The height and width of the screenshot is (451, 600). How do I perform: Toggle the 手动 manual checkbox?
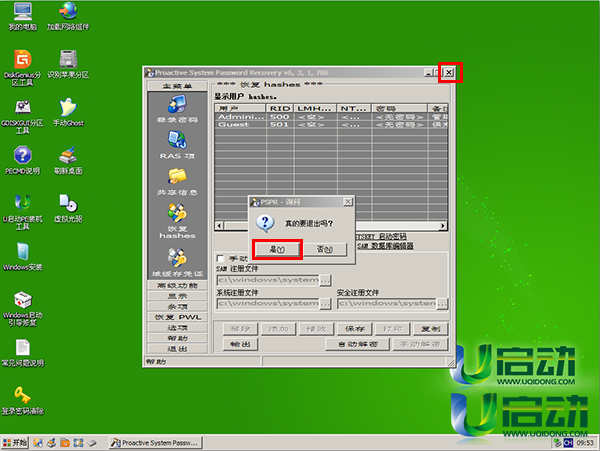click(x=220, y=258)
